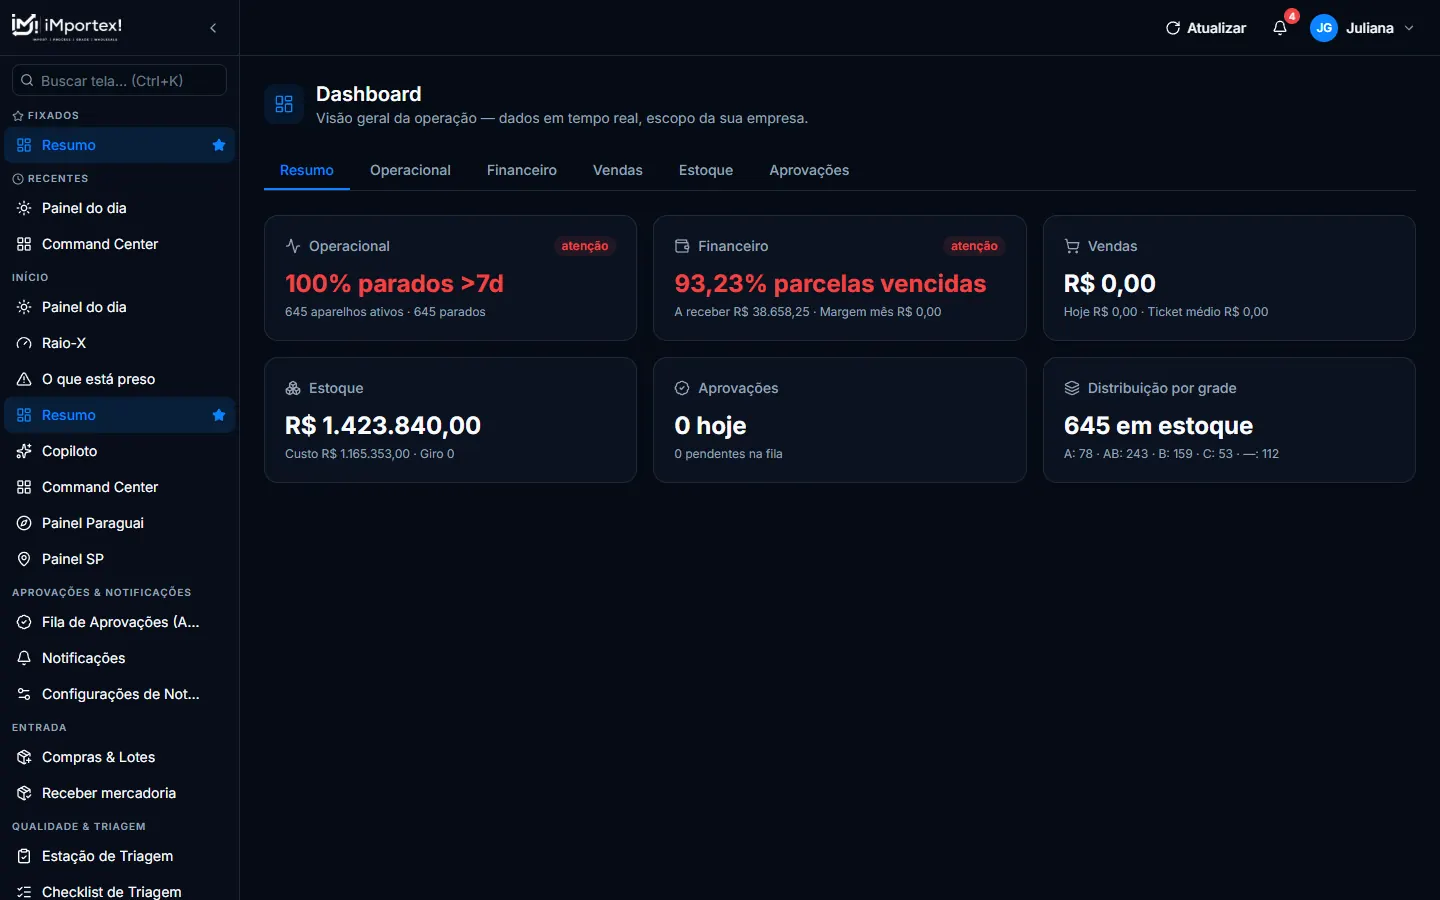Open Compras & Lotes
The height and width of the screenshot is (900, 1440).
click(119, 757)
